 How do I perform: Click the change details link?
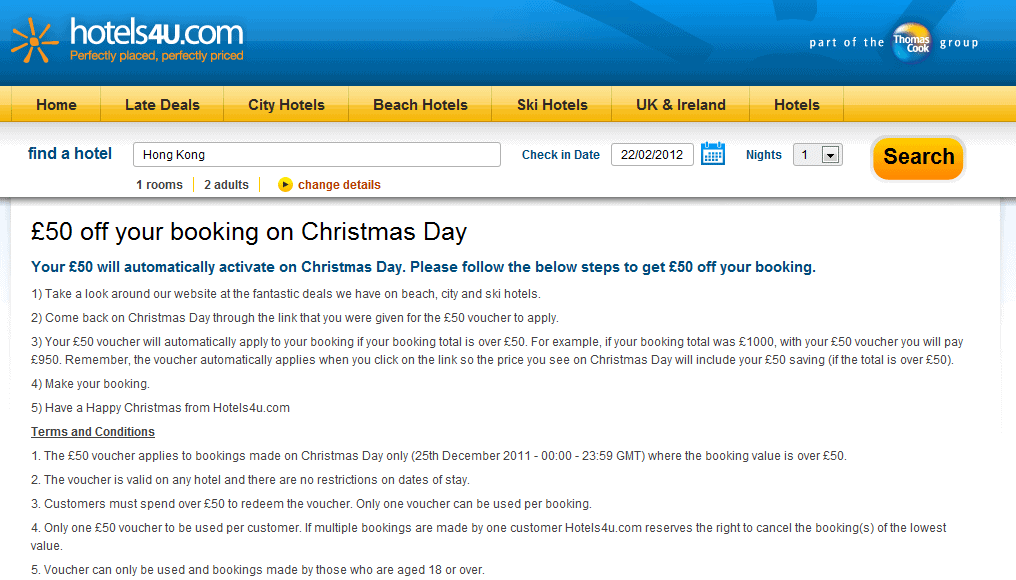point(339,185)
